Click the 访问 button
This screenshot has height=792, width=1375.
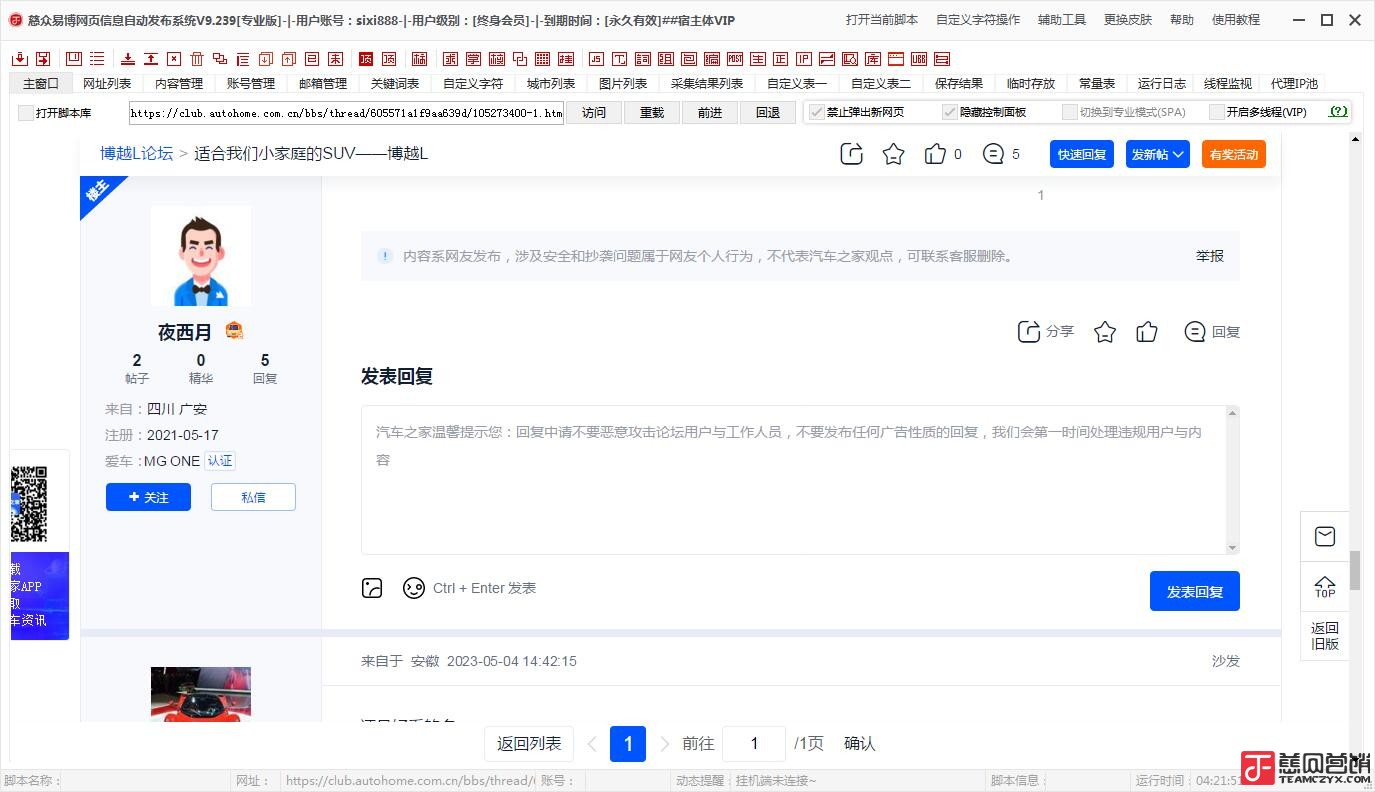pos(594,113)
